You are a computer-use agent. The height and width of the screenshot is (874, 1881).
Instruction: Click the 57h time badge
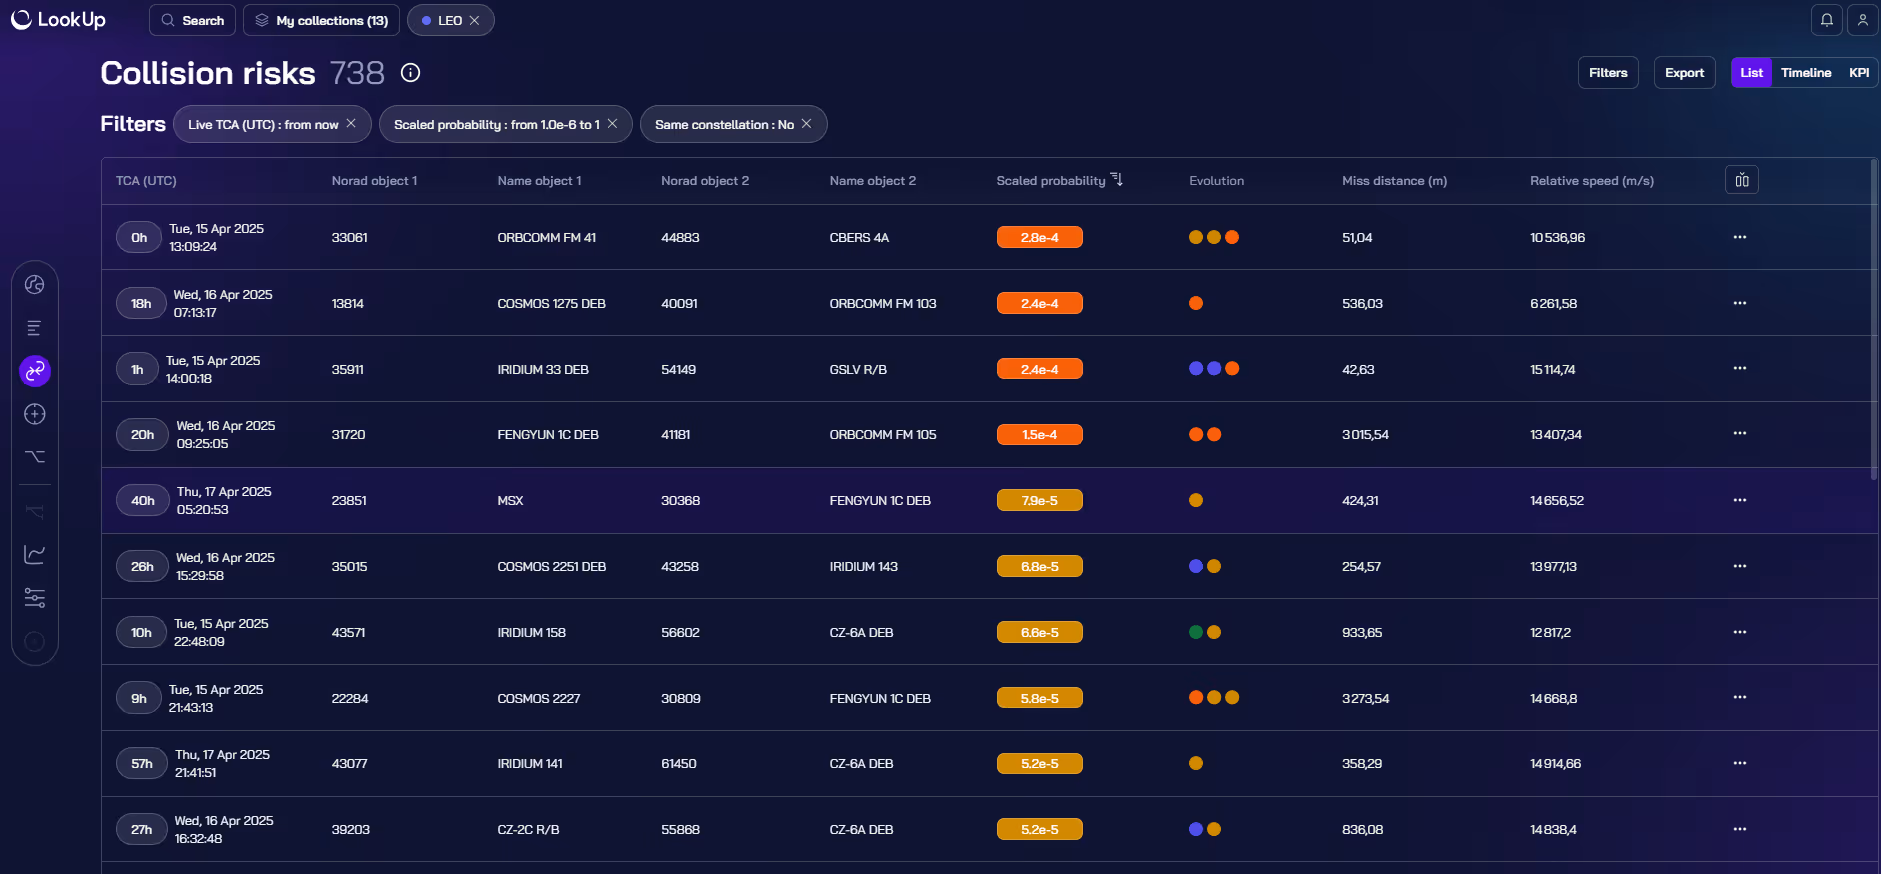click(142, 763)
